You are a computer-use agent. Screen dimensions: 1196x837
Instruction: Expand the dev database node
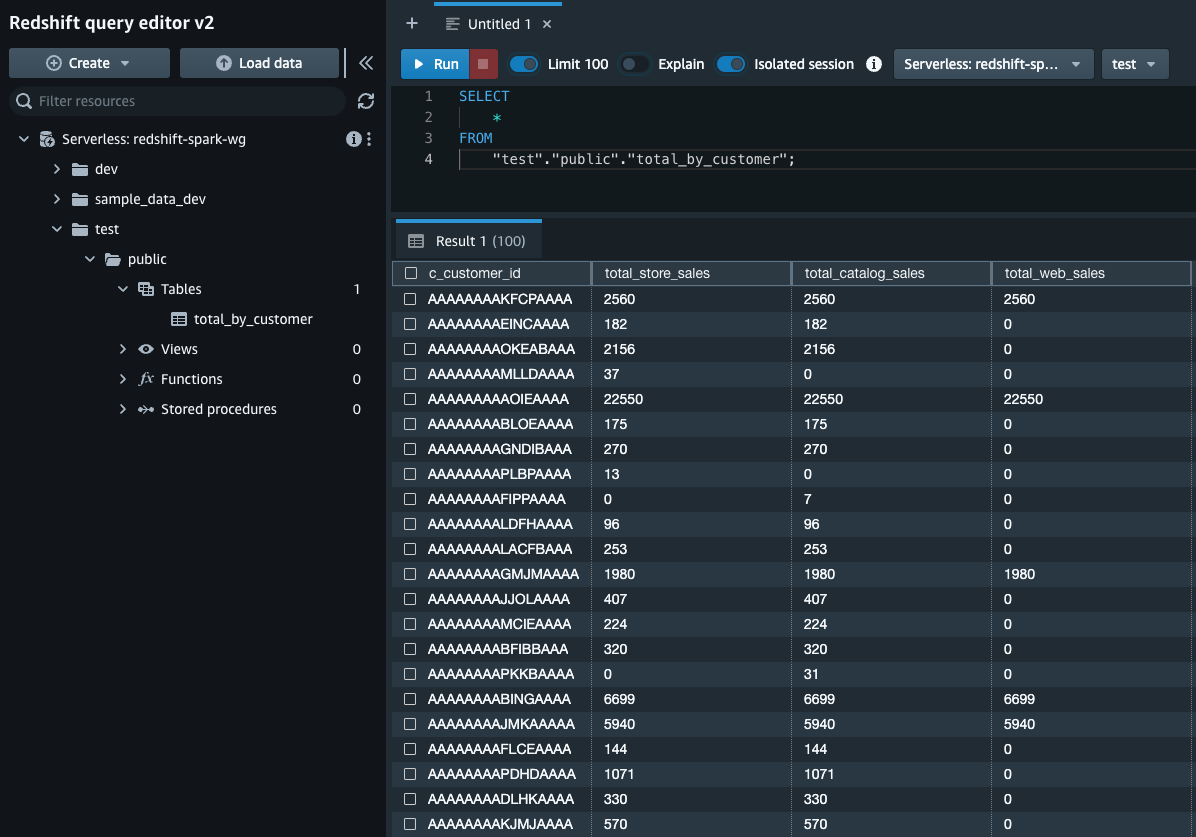[56, 169]
